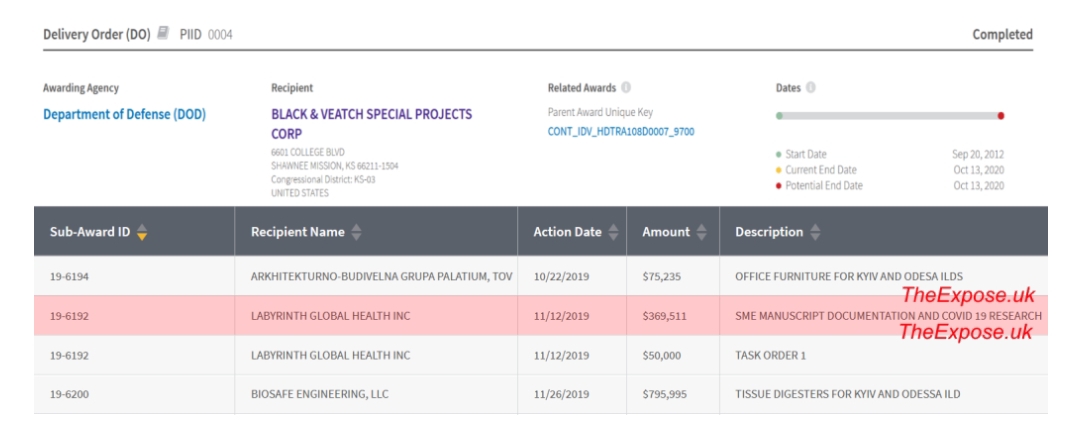The height and width of the screenshot is (448, 1080).
Task: Sort by Recipient Name arrows
Action: pyautogui.click(x=356, y=232)
